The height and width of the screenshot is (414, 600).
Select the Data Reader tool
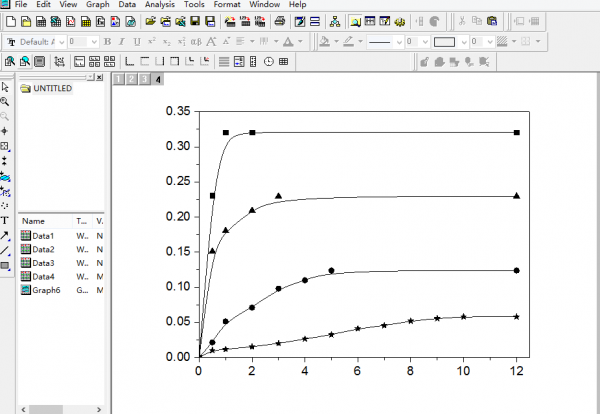(5, 146)
